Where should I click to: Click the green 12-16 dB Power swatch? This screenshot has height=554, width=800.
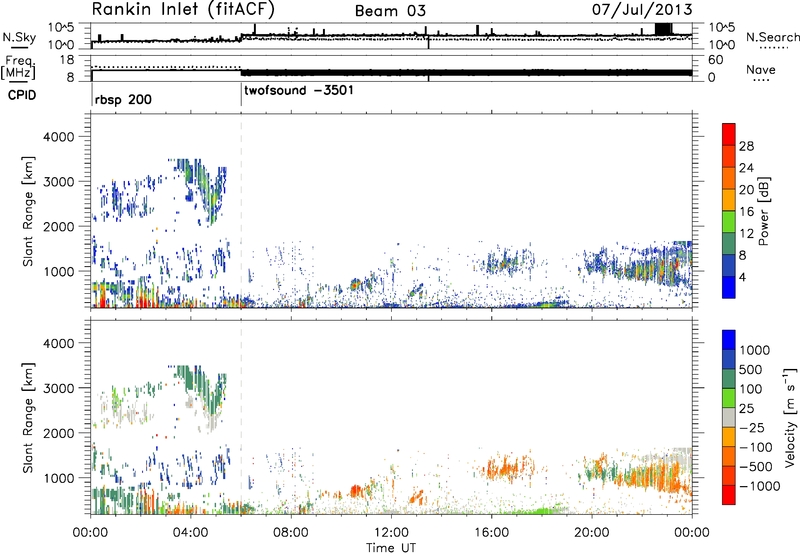click(729, 222)
